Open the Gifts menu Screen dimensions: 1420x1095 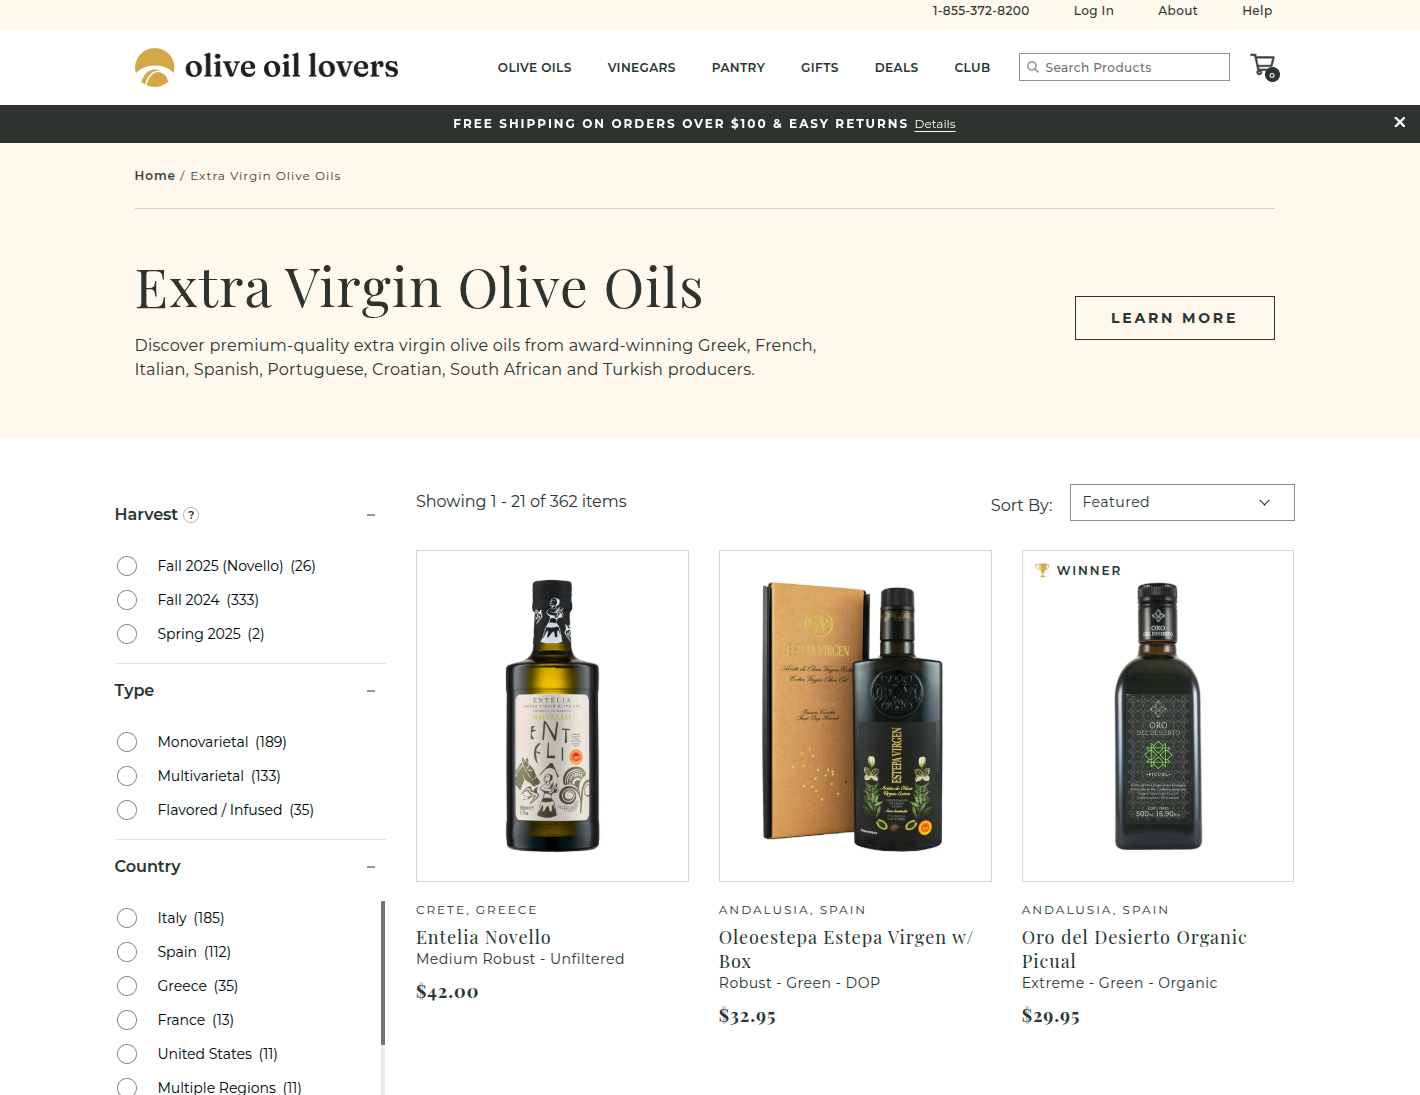coord(820,68)
